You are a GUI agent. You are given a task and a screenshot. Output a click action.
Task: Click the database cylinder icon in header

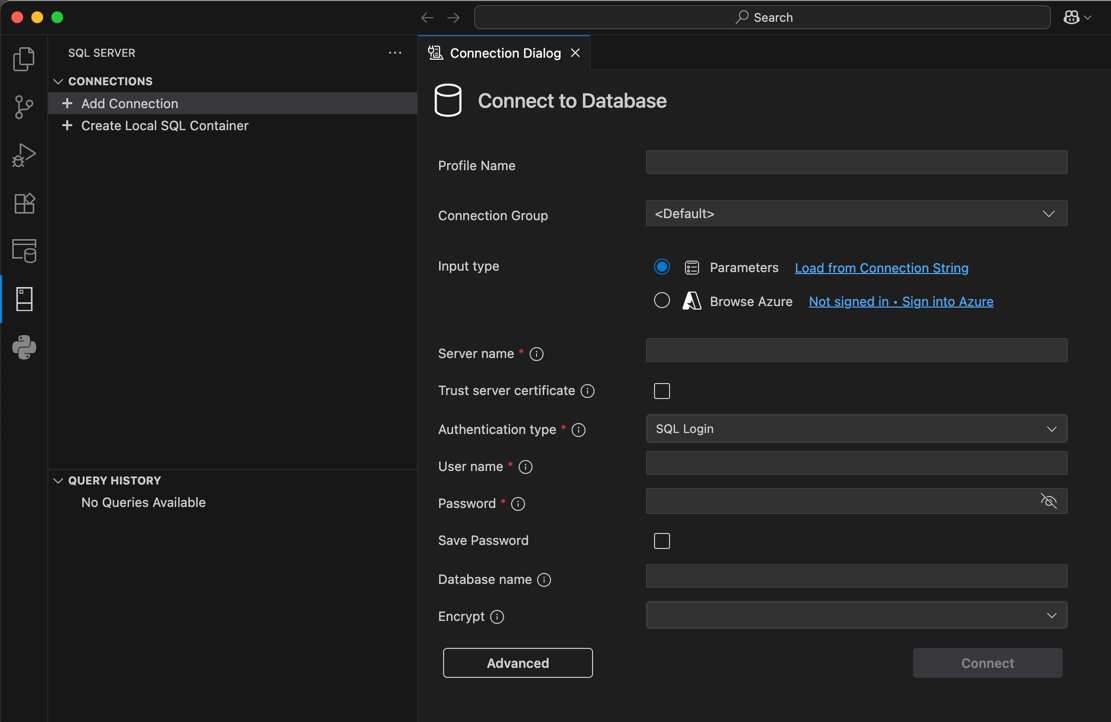(448, 101)
